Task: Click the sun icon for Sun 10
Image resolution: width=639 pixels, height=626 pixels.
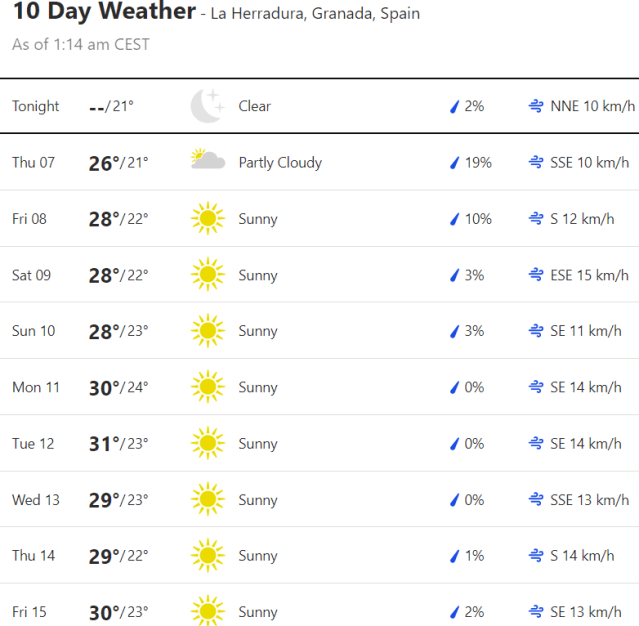Action: (x=207, y=331)
